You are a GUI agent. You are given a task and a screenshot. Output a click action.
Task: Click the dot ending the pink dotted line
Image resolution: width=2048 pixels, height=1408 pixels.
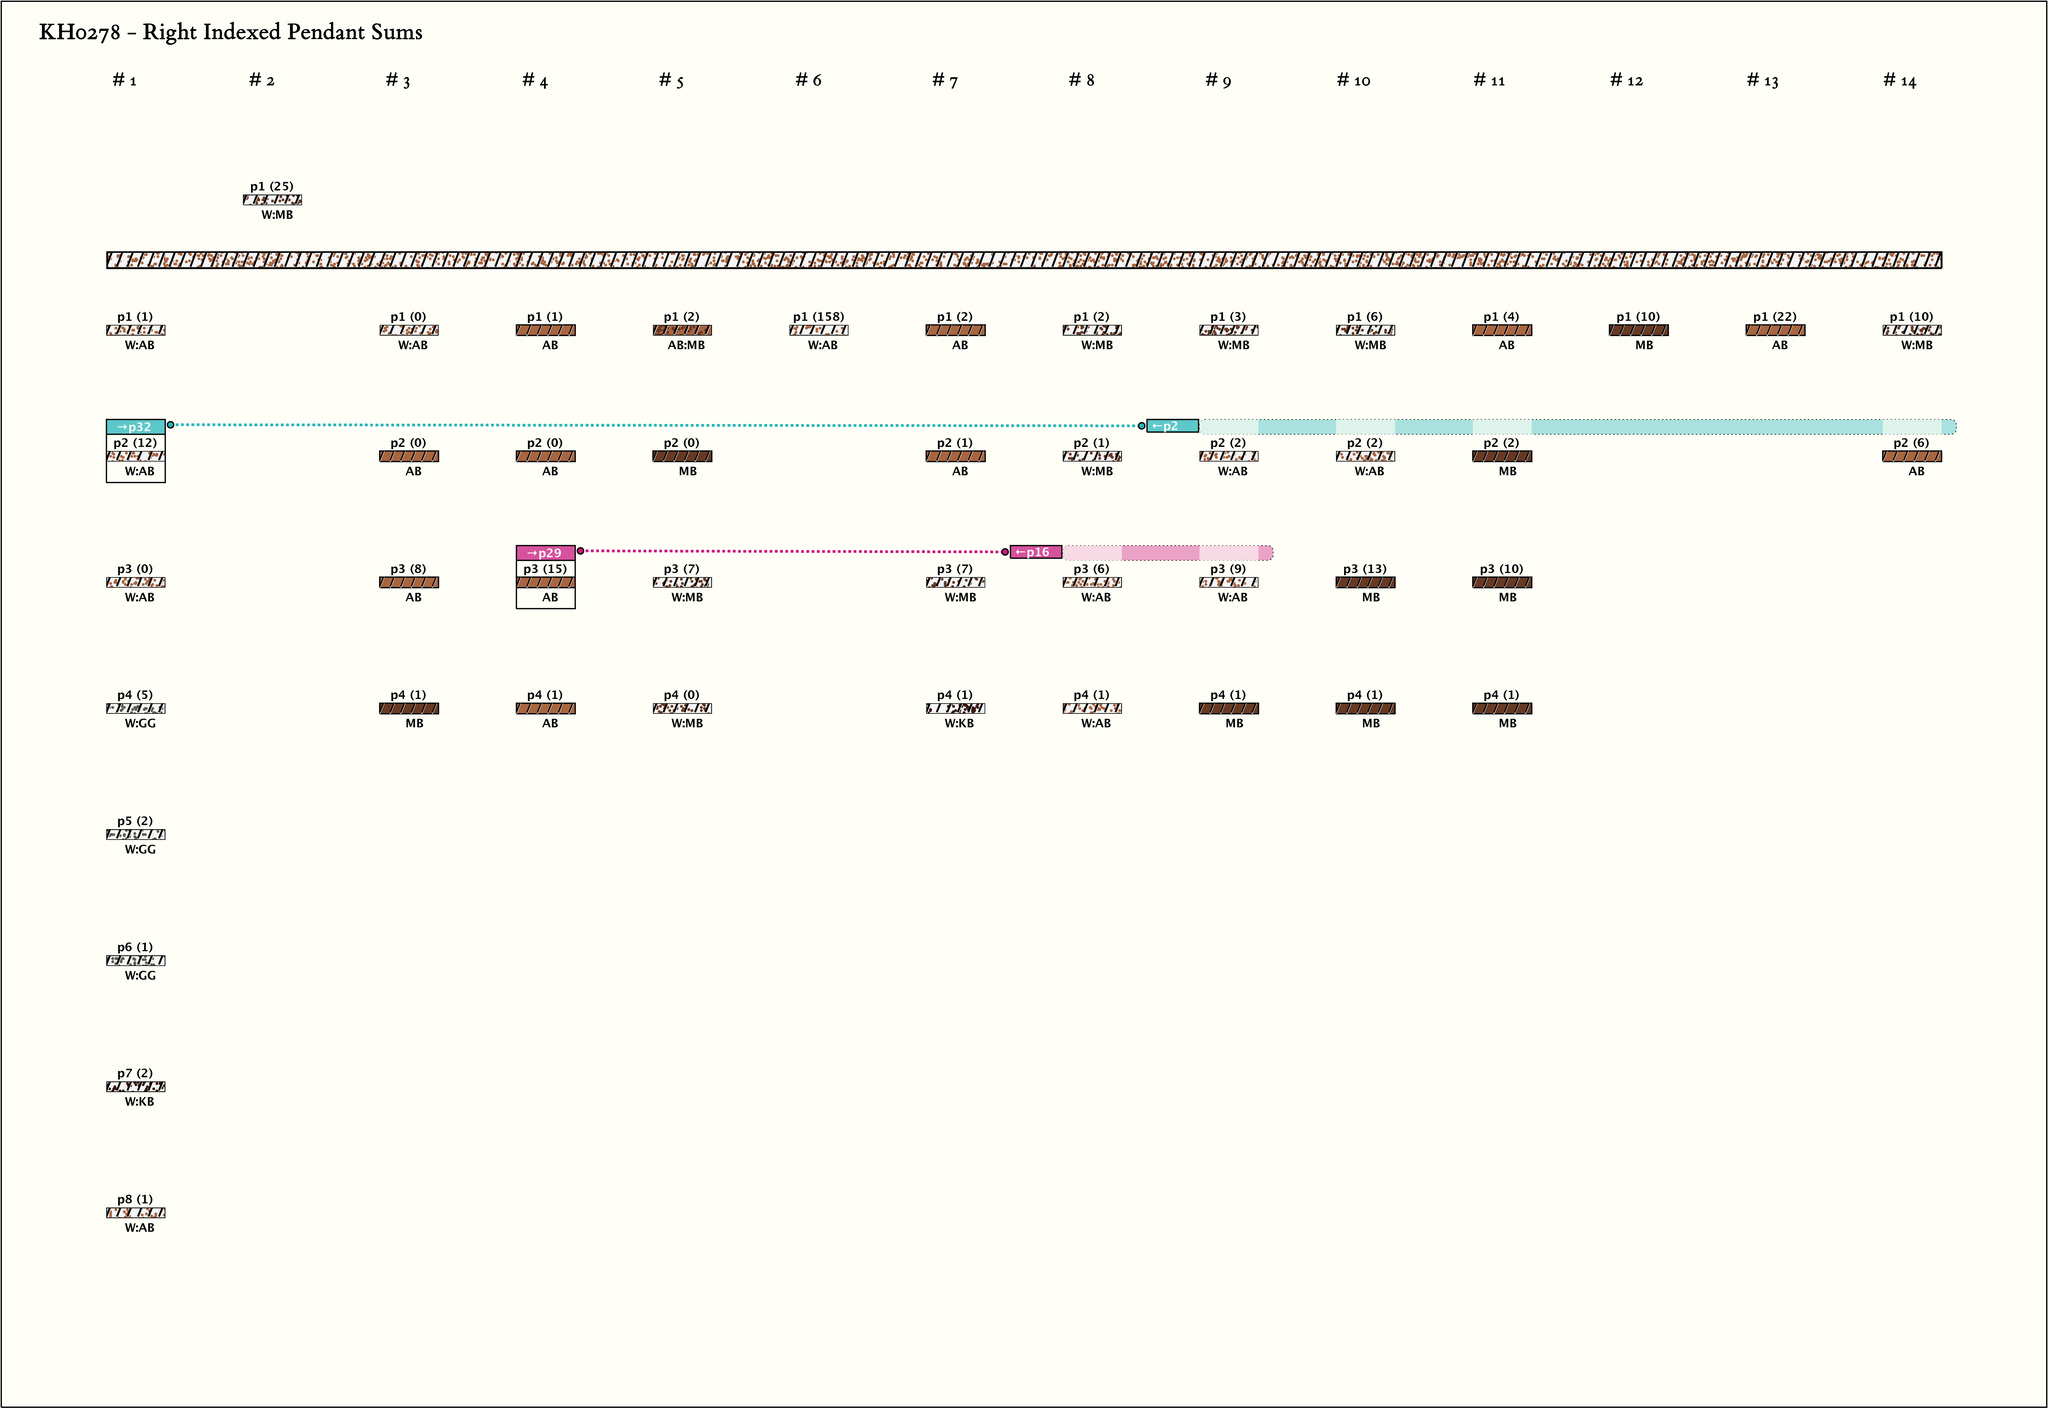1005,552
